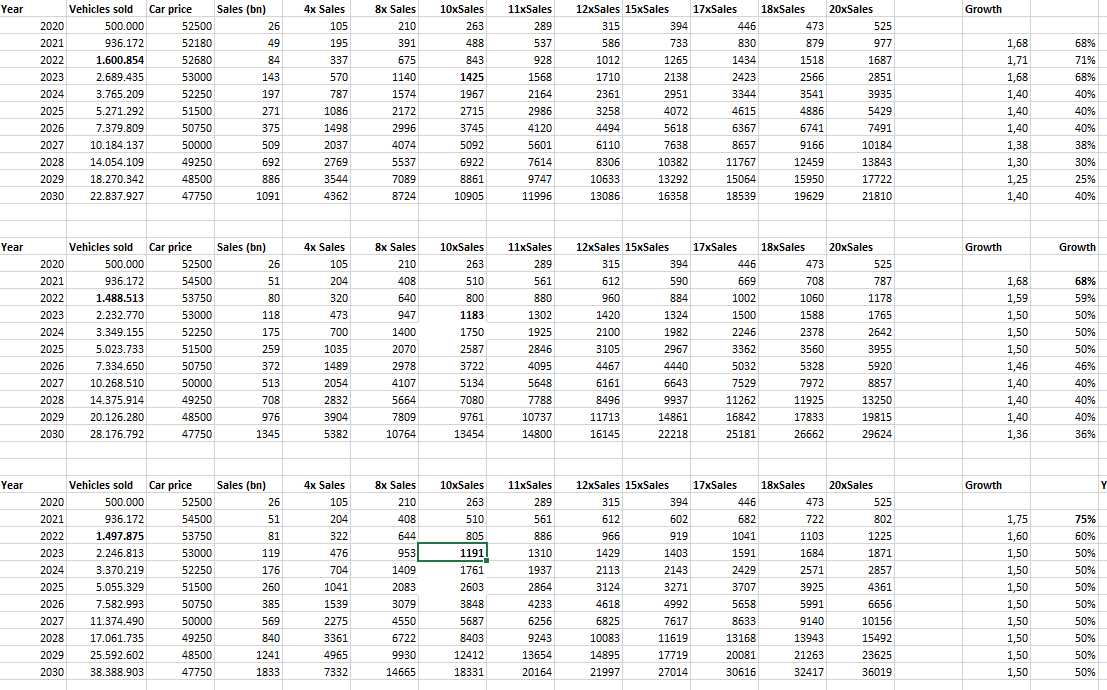Select the bold 1183 value in second table
Screen dimensions: 1107x690
(453, 315)
